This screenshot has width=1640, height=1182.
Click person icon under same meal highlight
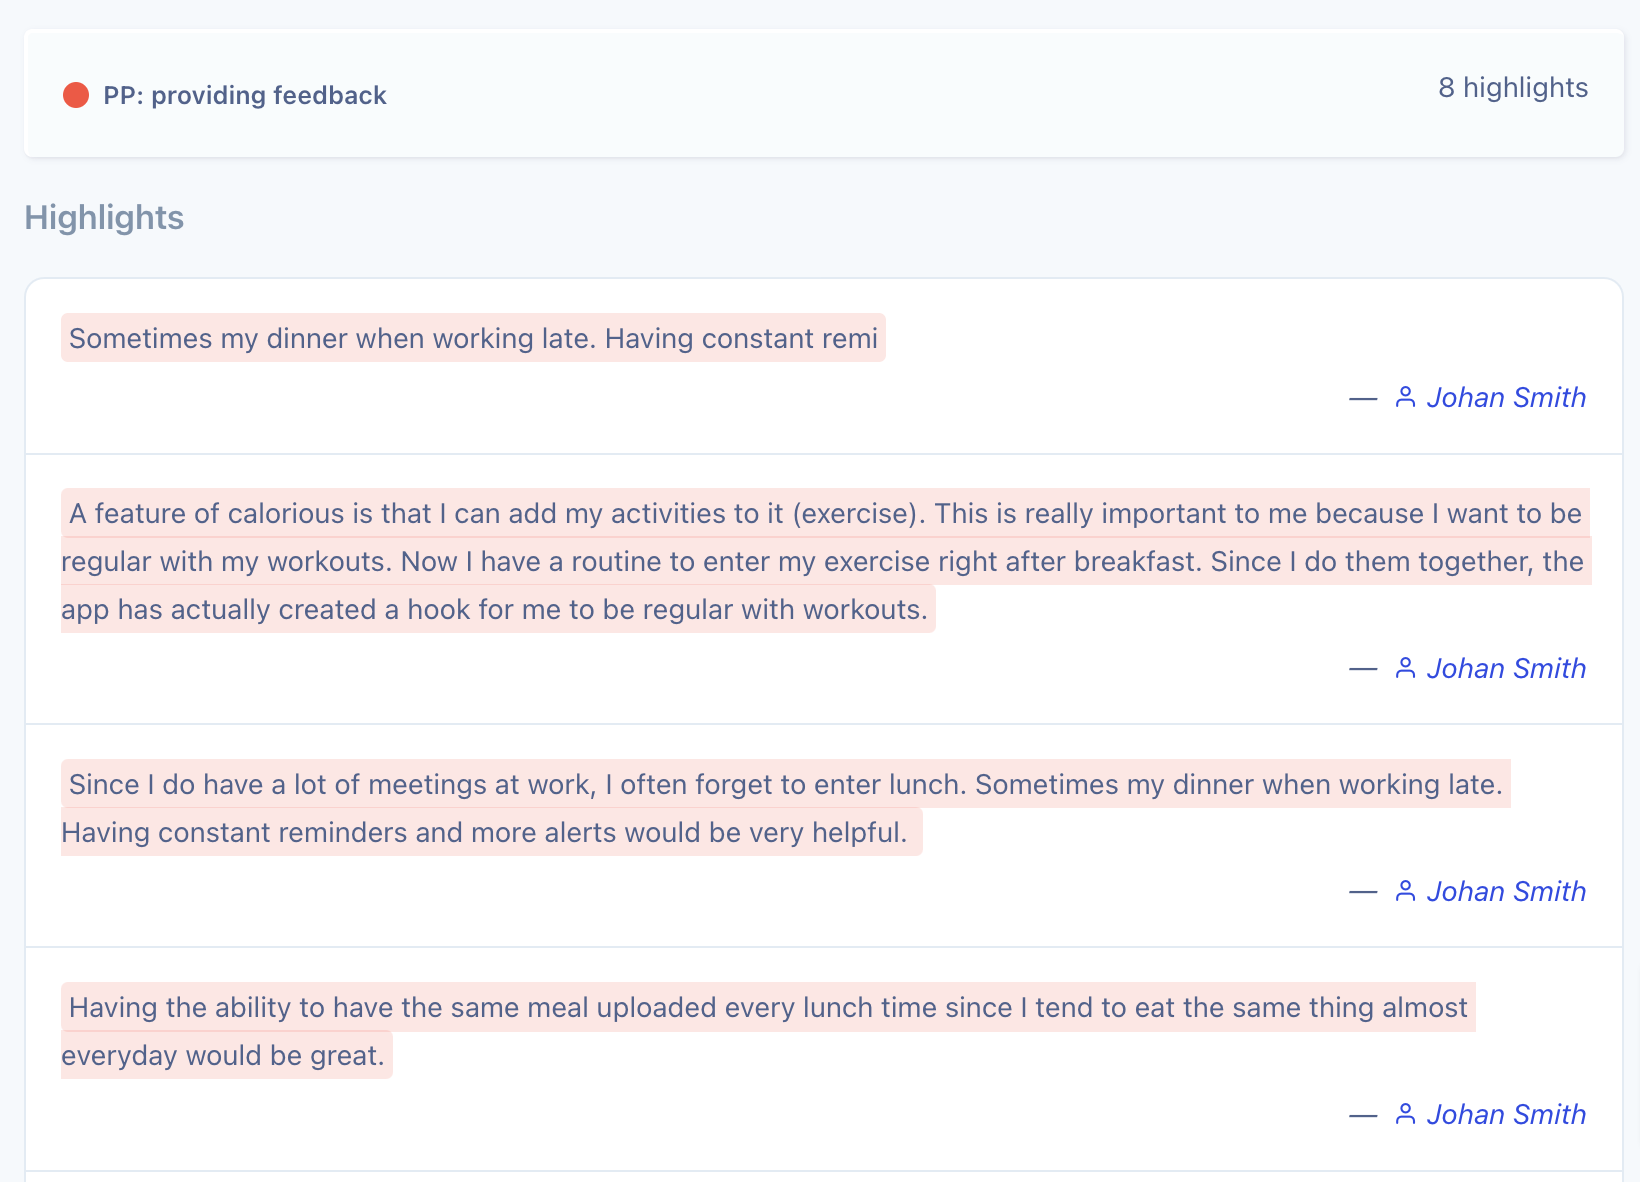[x=1405, y=1114]
